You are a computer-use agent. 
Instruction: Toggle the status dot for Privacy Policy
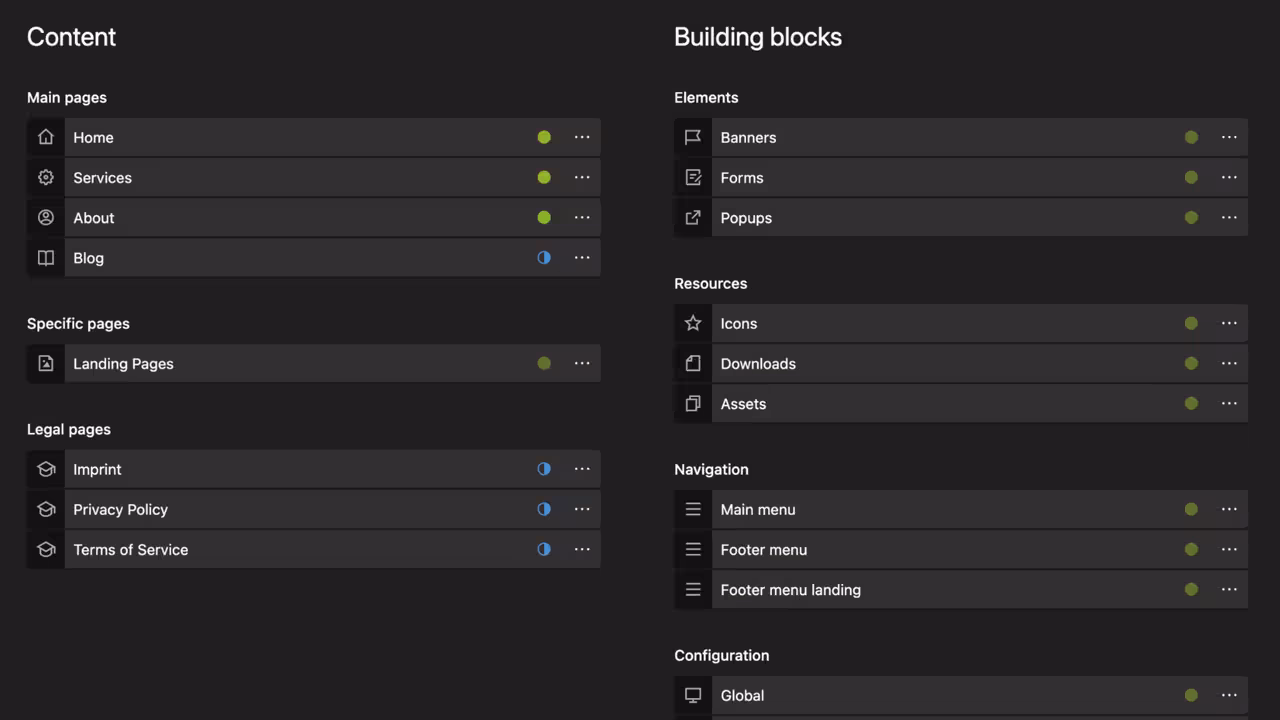tap(544, 509)
